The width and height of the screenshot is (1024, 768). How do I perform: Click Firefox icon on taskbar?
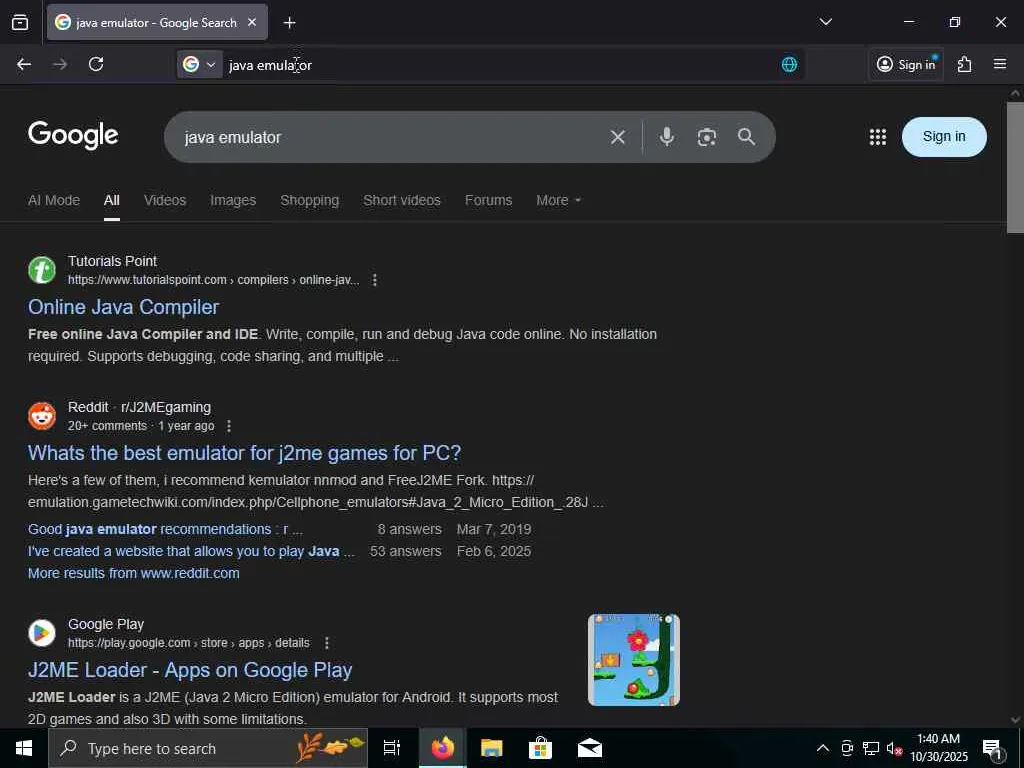pos(442,748)
